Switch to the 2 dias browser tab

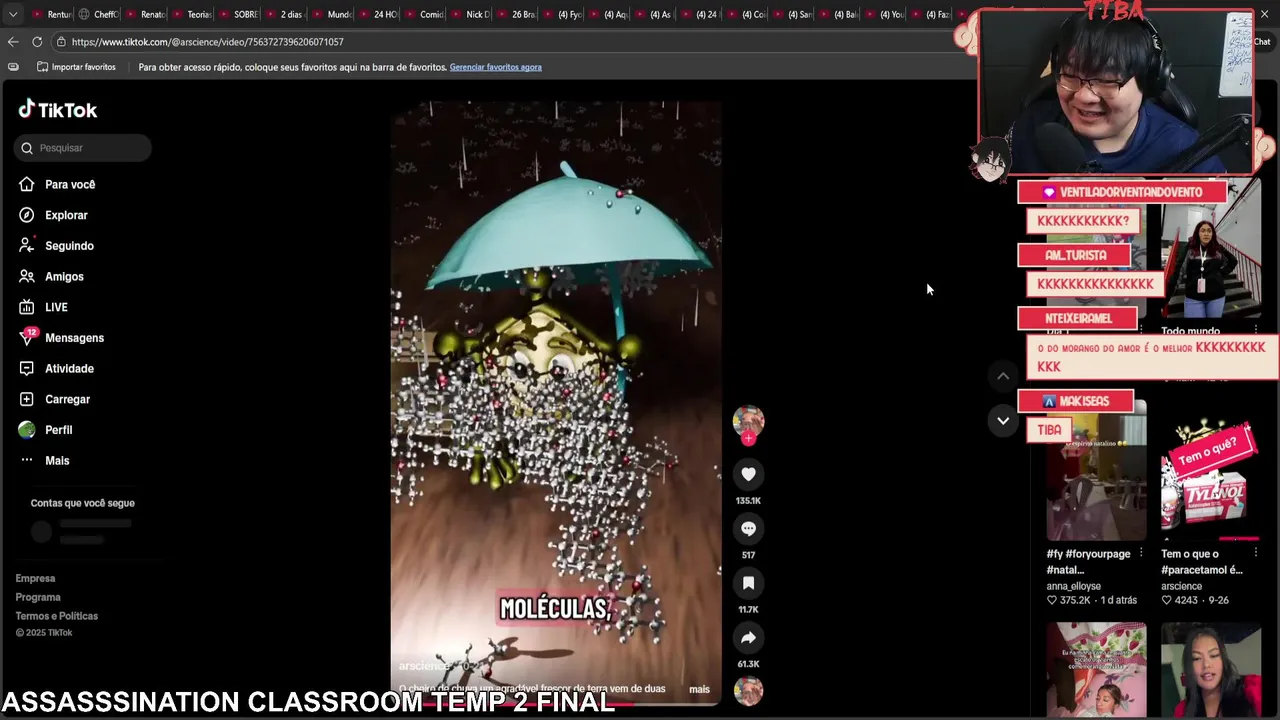click(x=284, y=14)
